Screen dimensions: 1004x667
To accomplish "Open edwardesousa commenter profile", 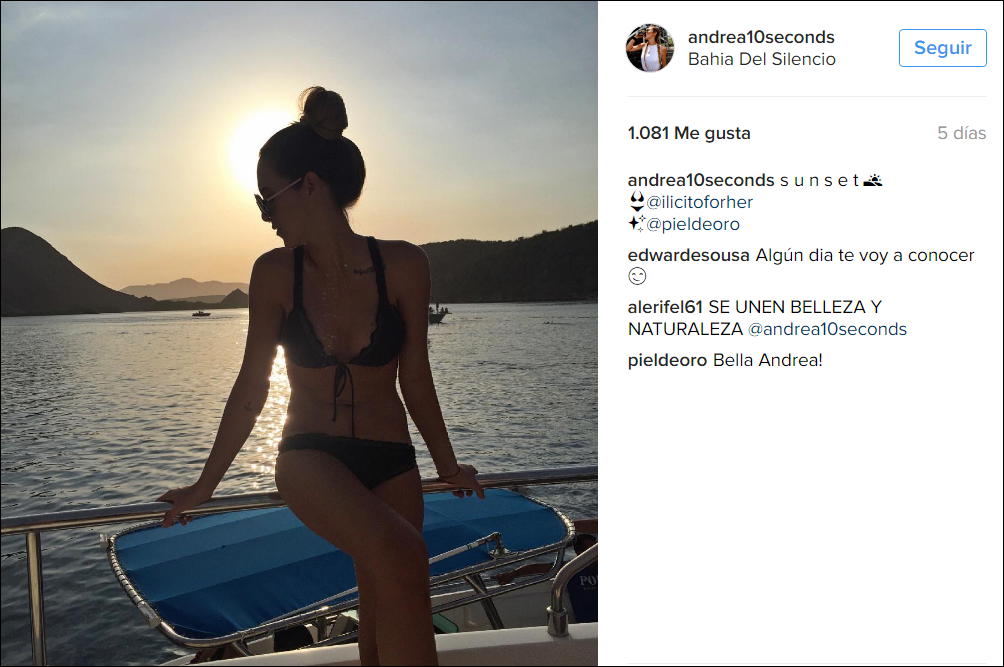I will click(688, 255).
